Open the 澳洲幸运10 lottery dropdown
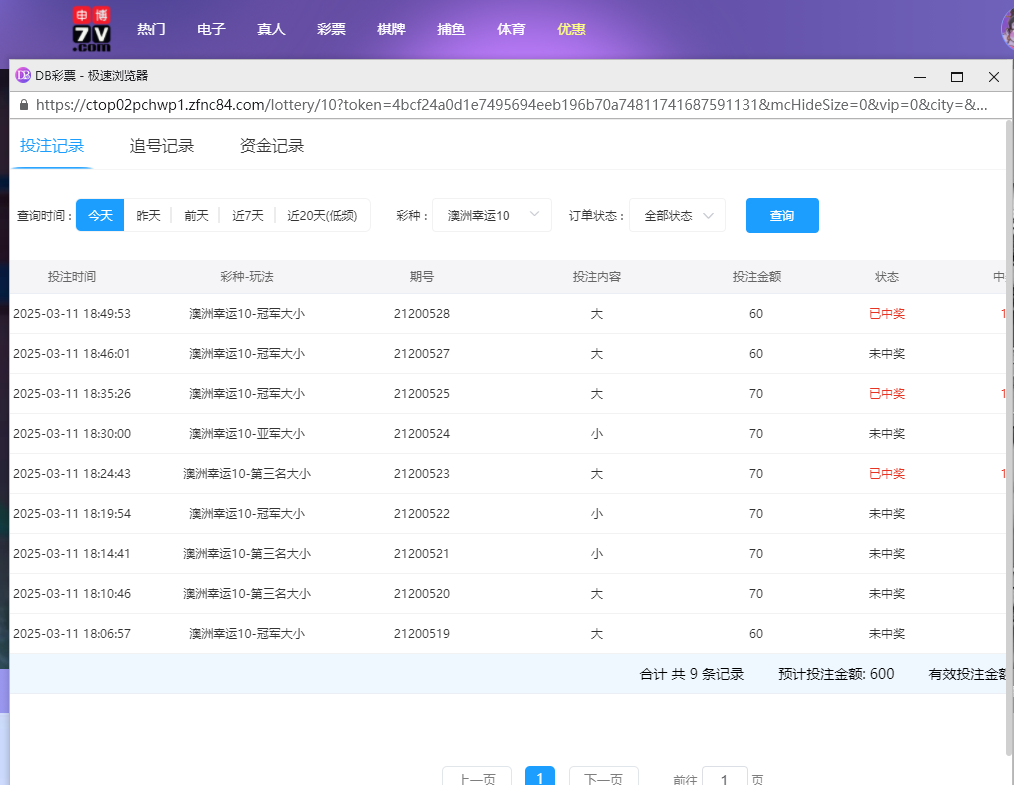Viewport: 1014px width, 785px height. click(x=491, y=214)
